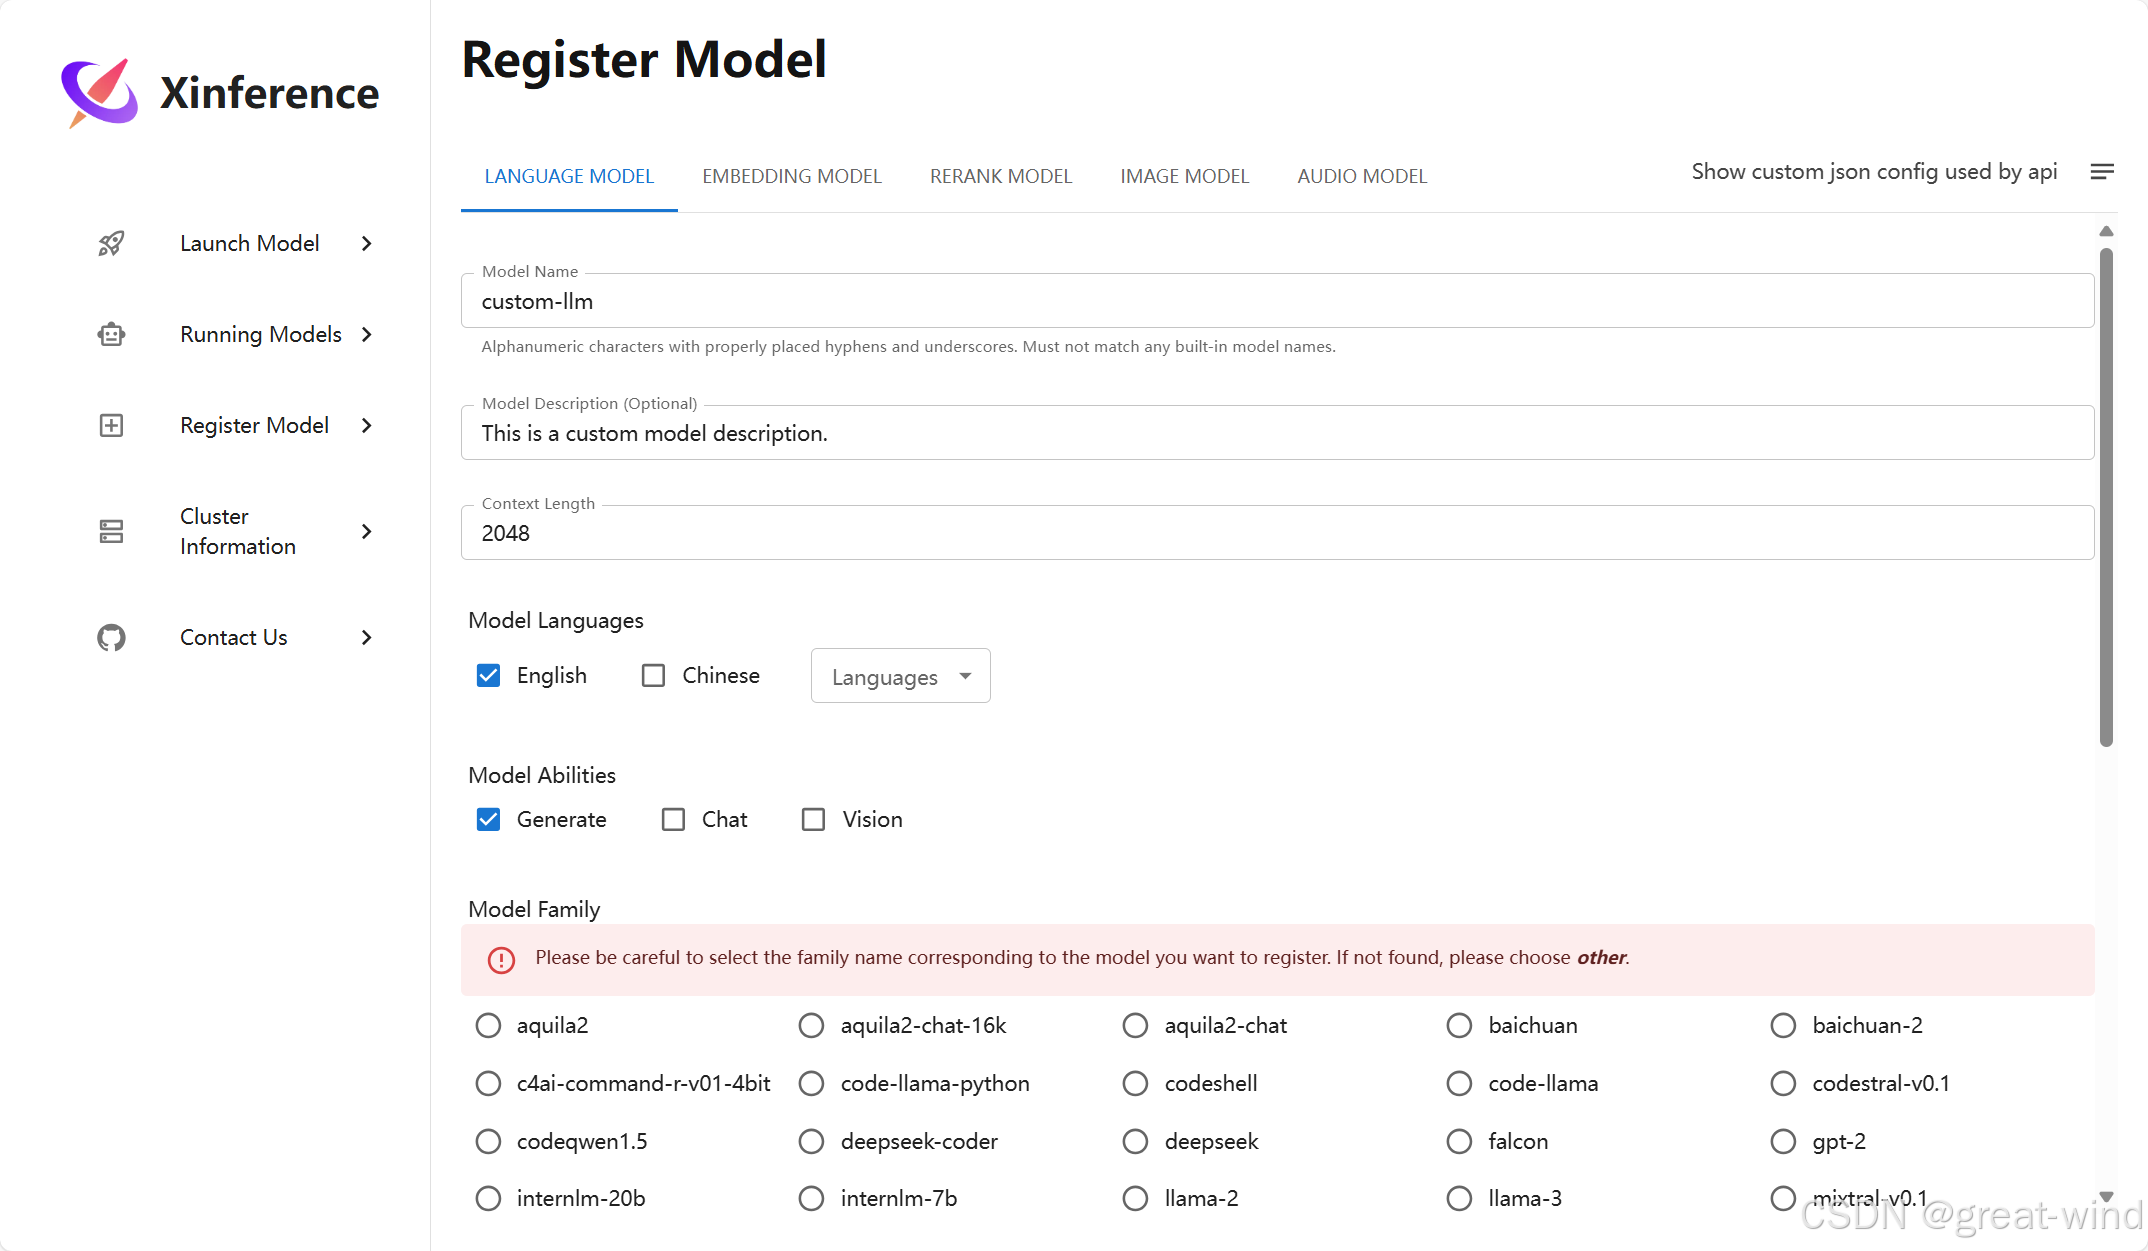The width and height of the screenshot is (2148, 1251).
Task: Click the plus-box Register Model icon
Action: click(x=111, y=425)
